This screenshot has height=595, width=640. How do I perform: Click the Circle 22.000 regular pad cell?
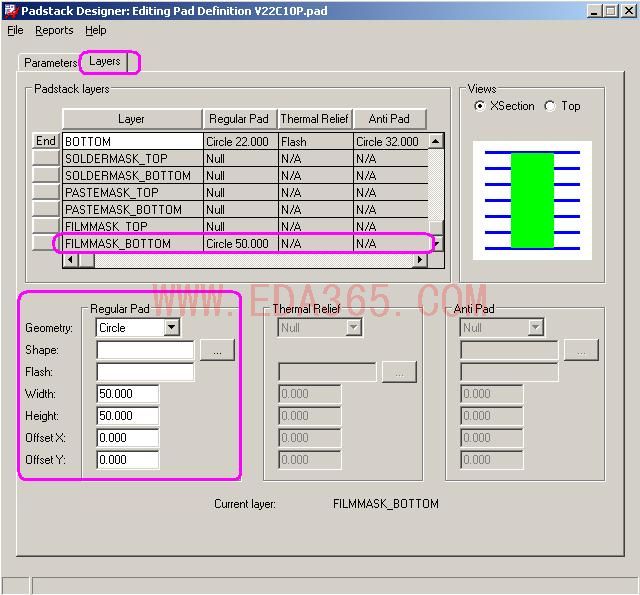point(241,141)
